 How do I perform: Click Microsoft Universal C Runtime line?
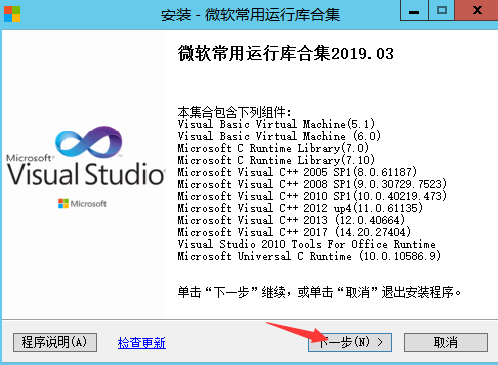click(309, 256)
